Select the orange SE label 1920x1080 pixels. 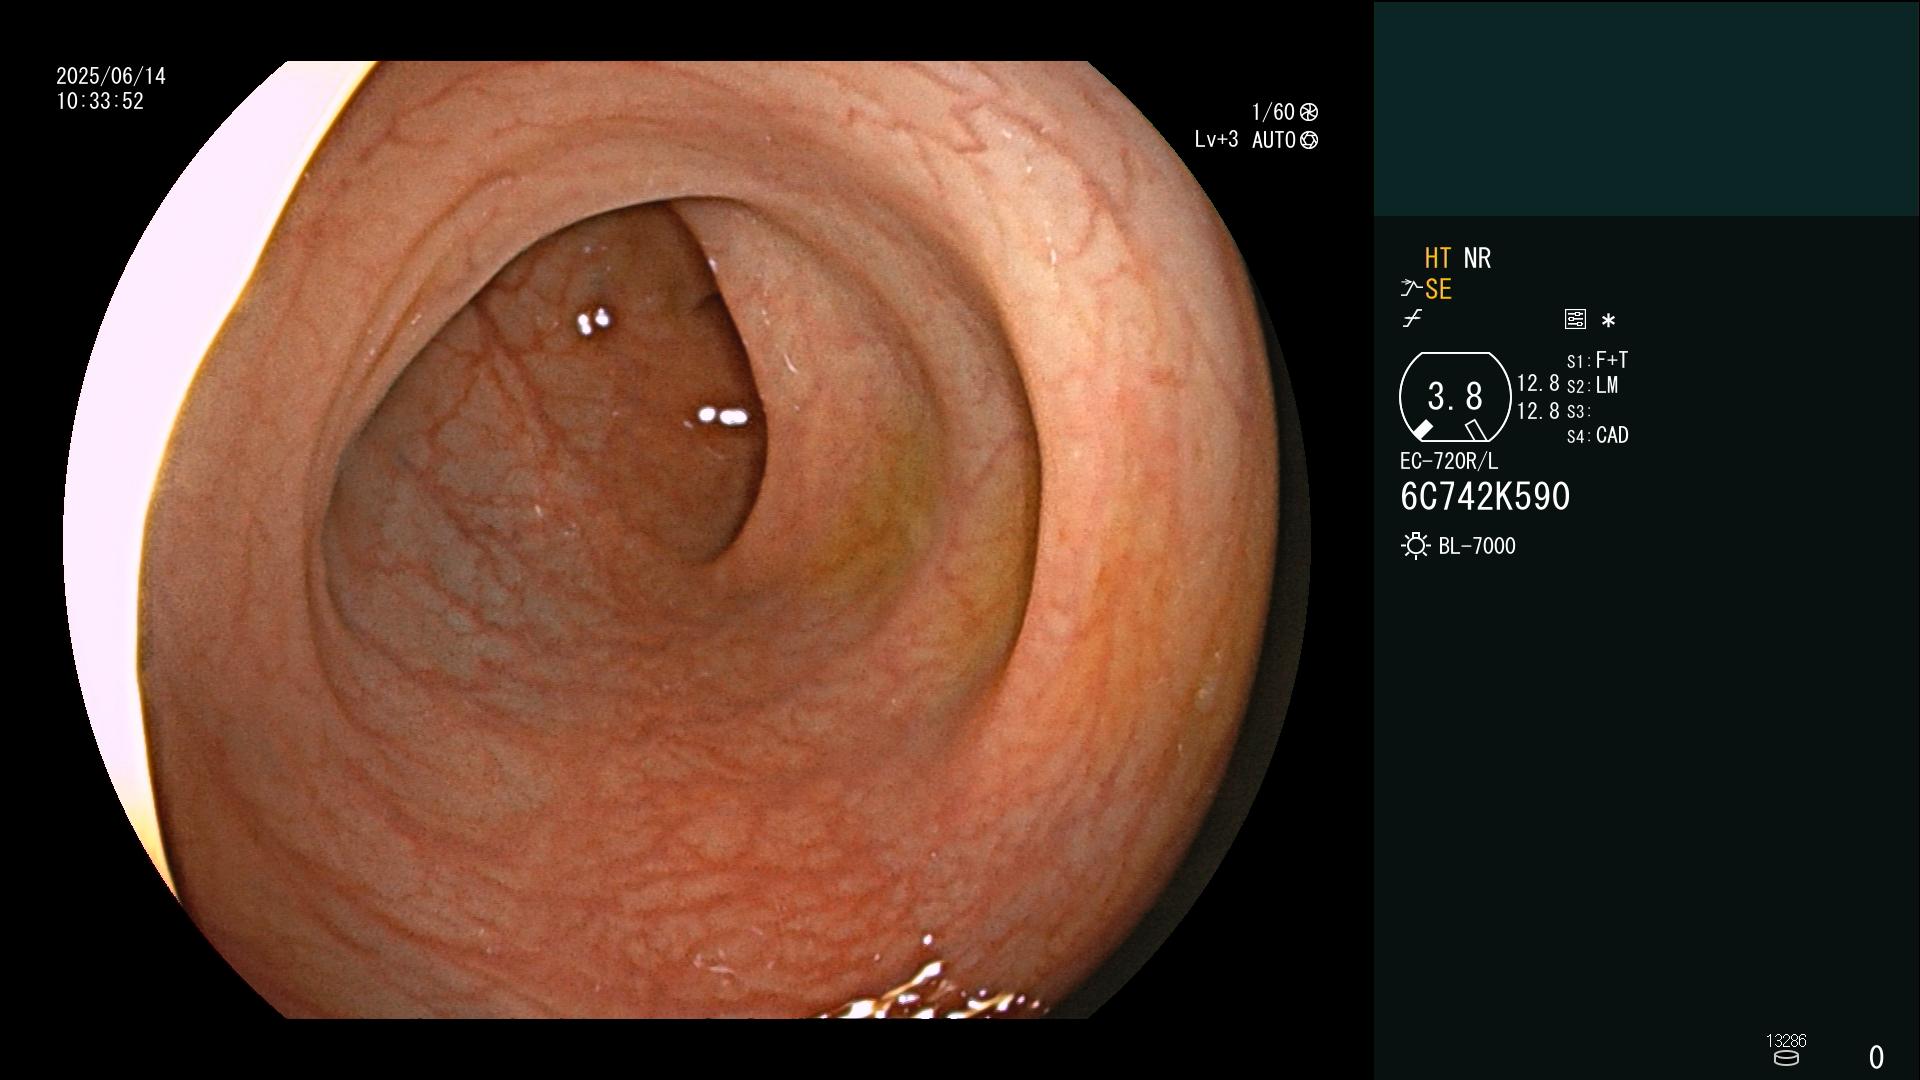[1438, 289]
